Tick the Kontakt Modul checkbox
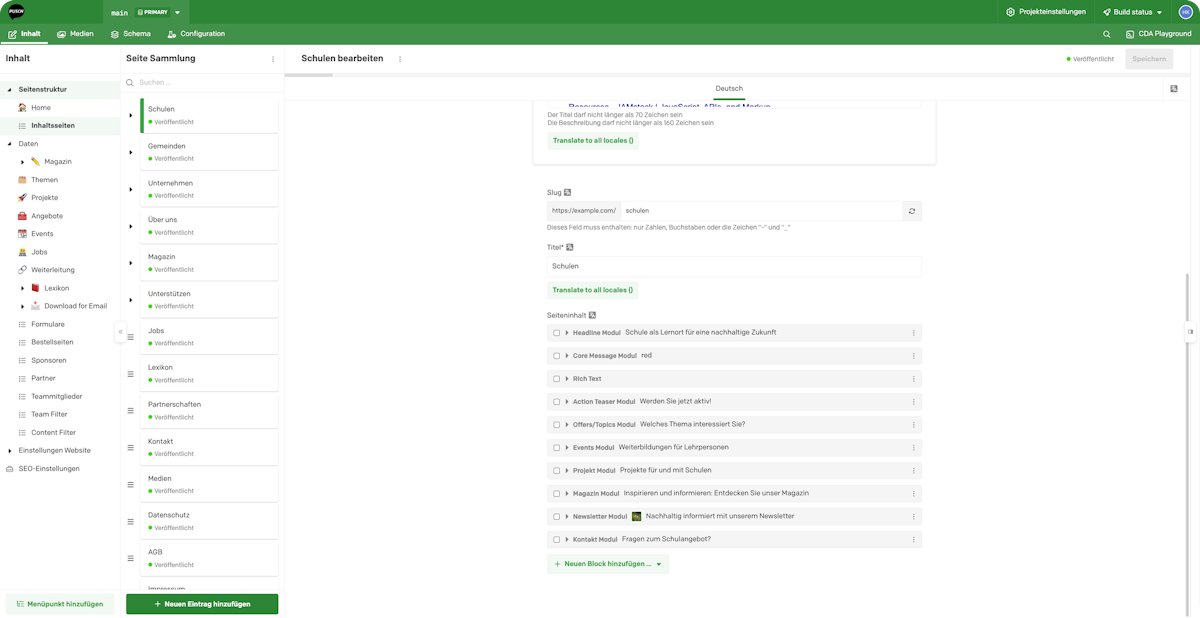The width and height of the screenshot is (1200, 618). (x=557, y=539)
